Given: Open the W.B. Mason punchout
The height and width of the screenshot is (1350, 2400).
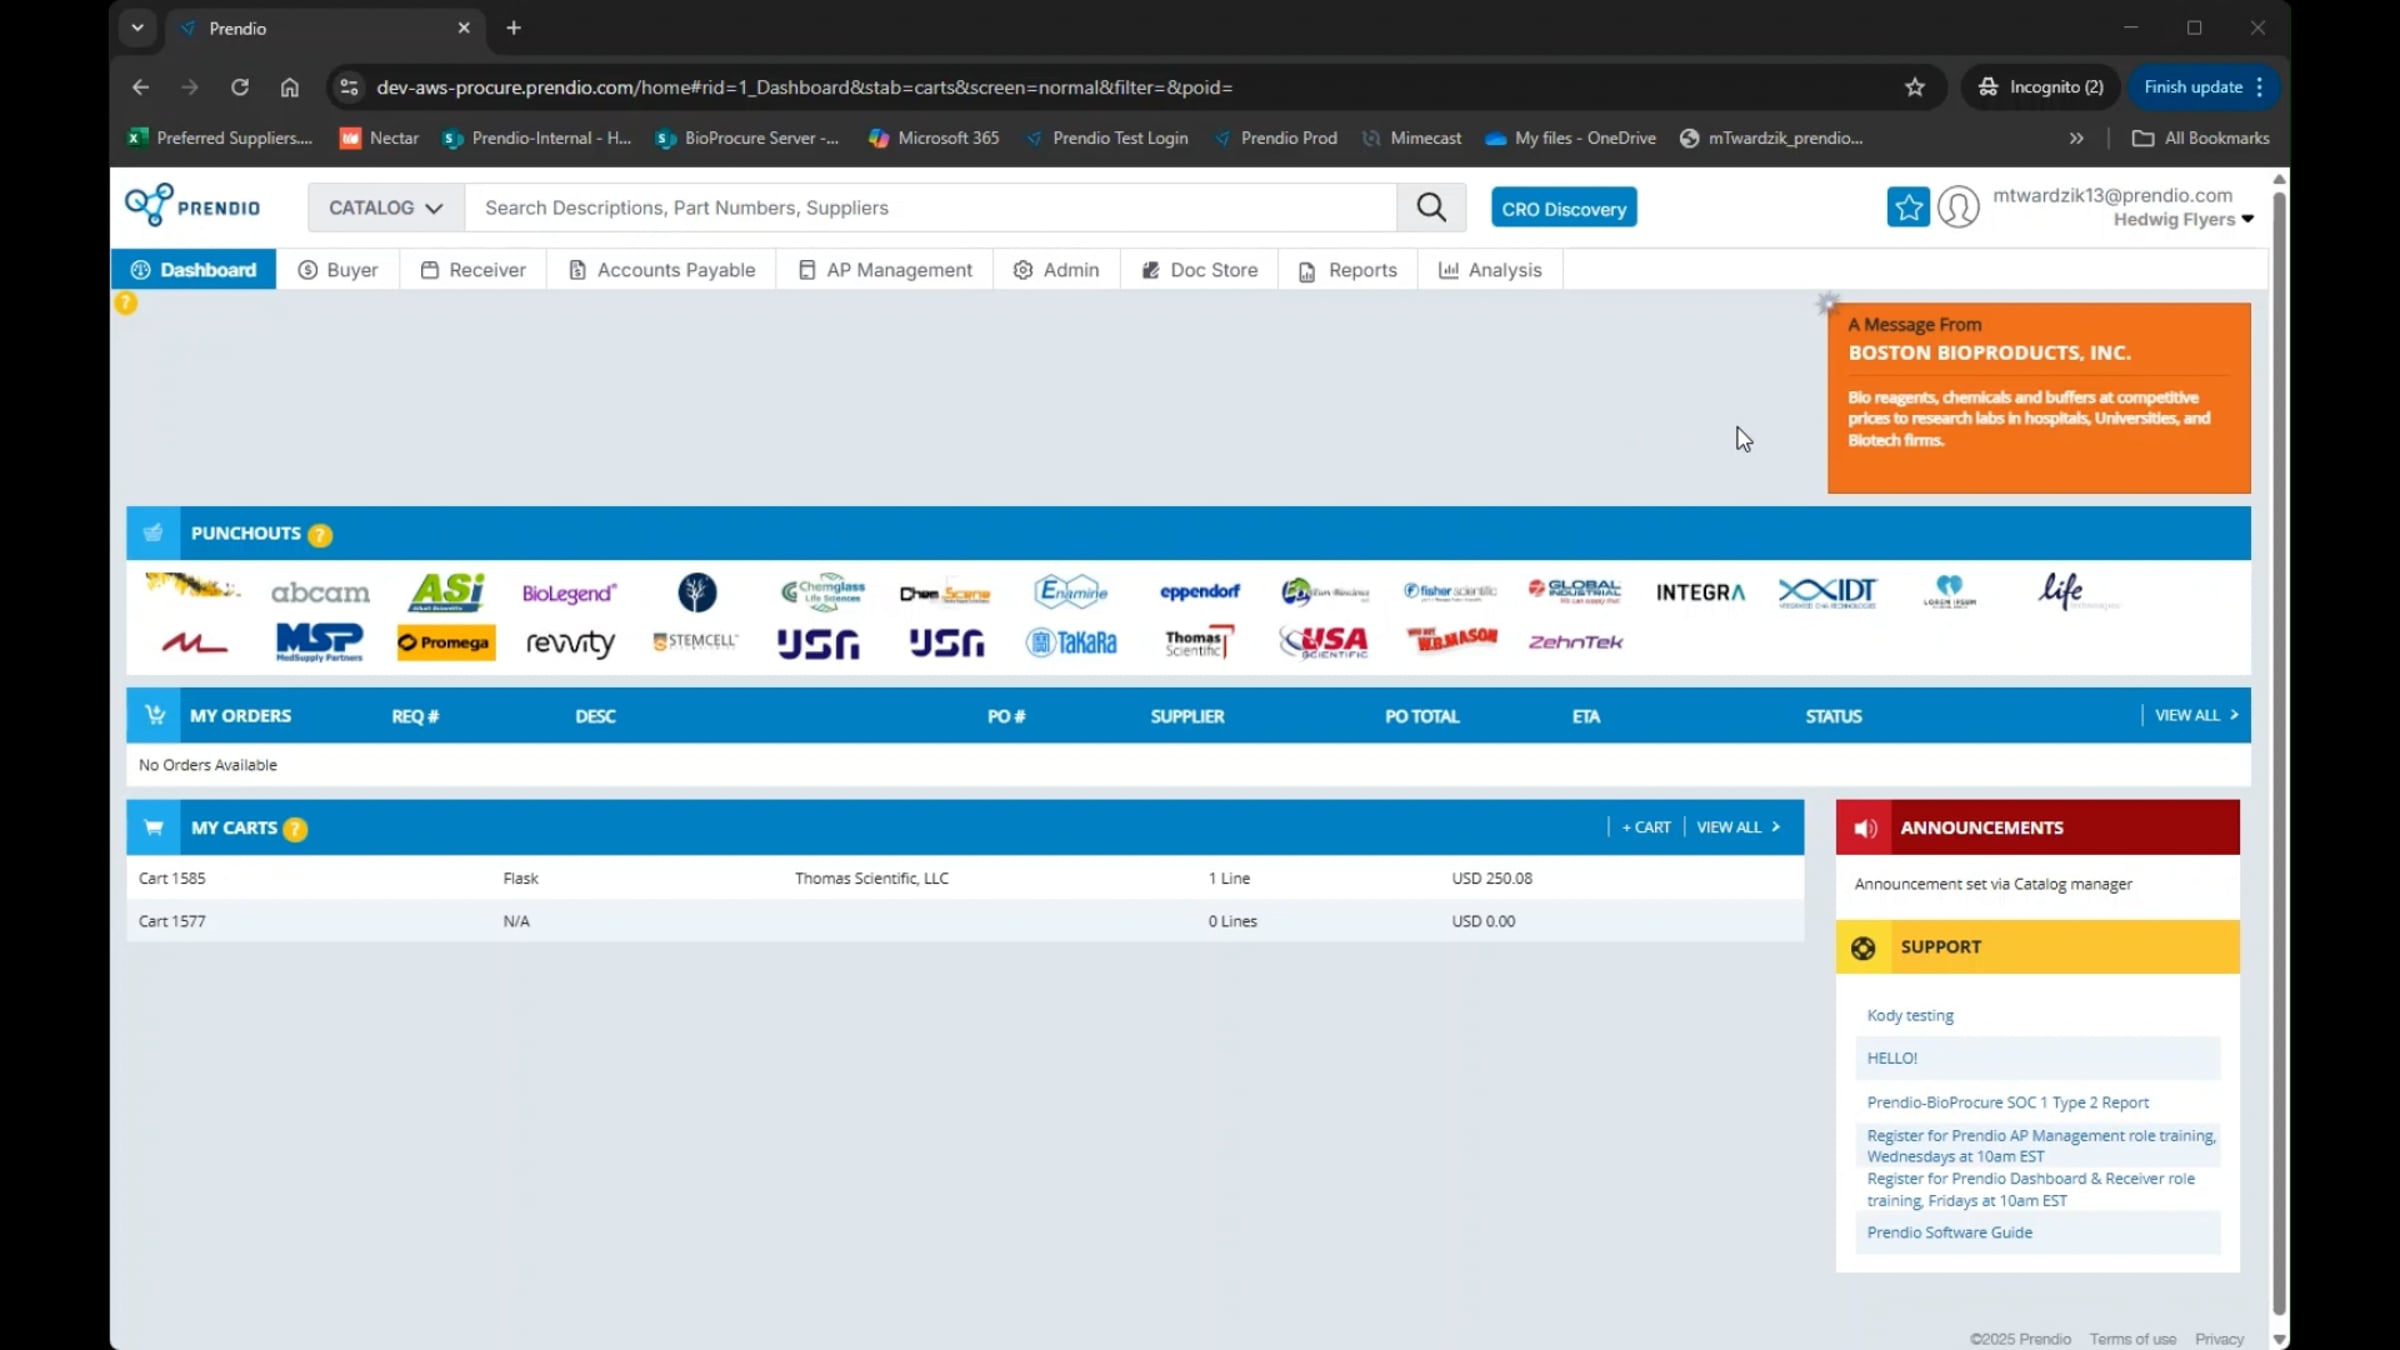Looking at the screenshot, I should [1451, 639].
